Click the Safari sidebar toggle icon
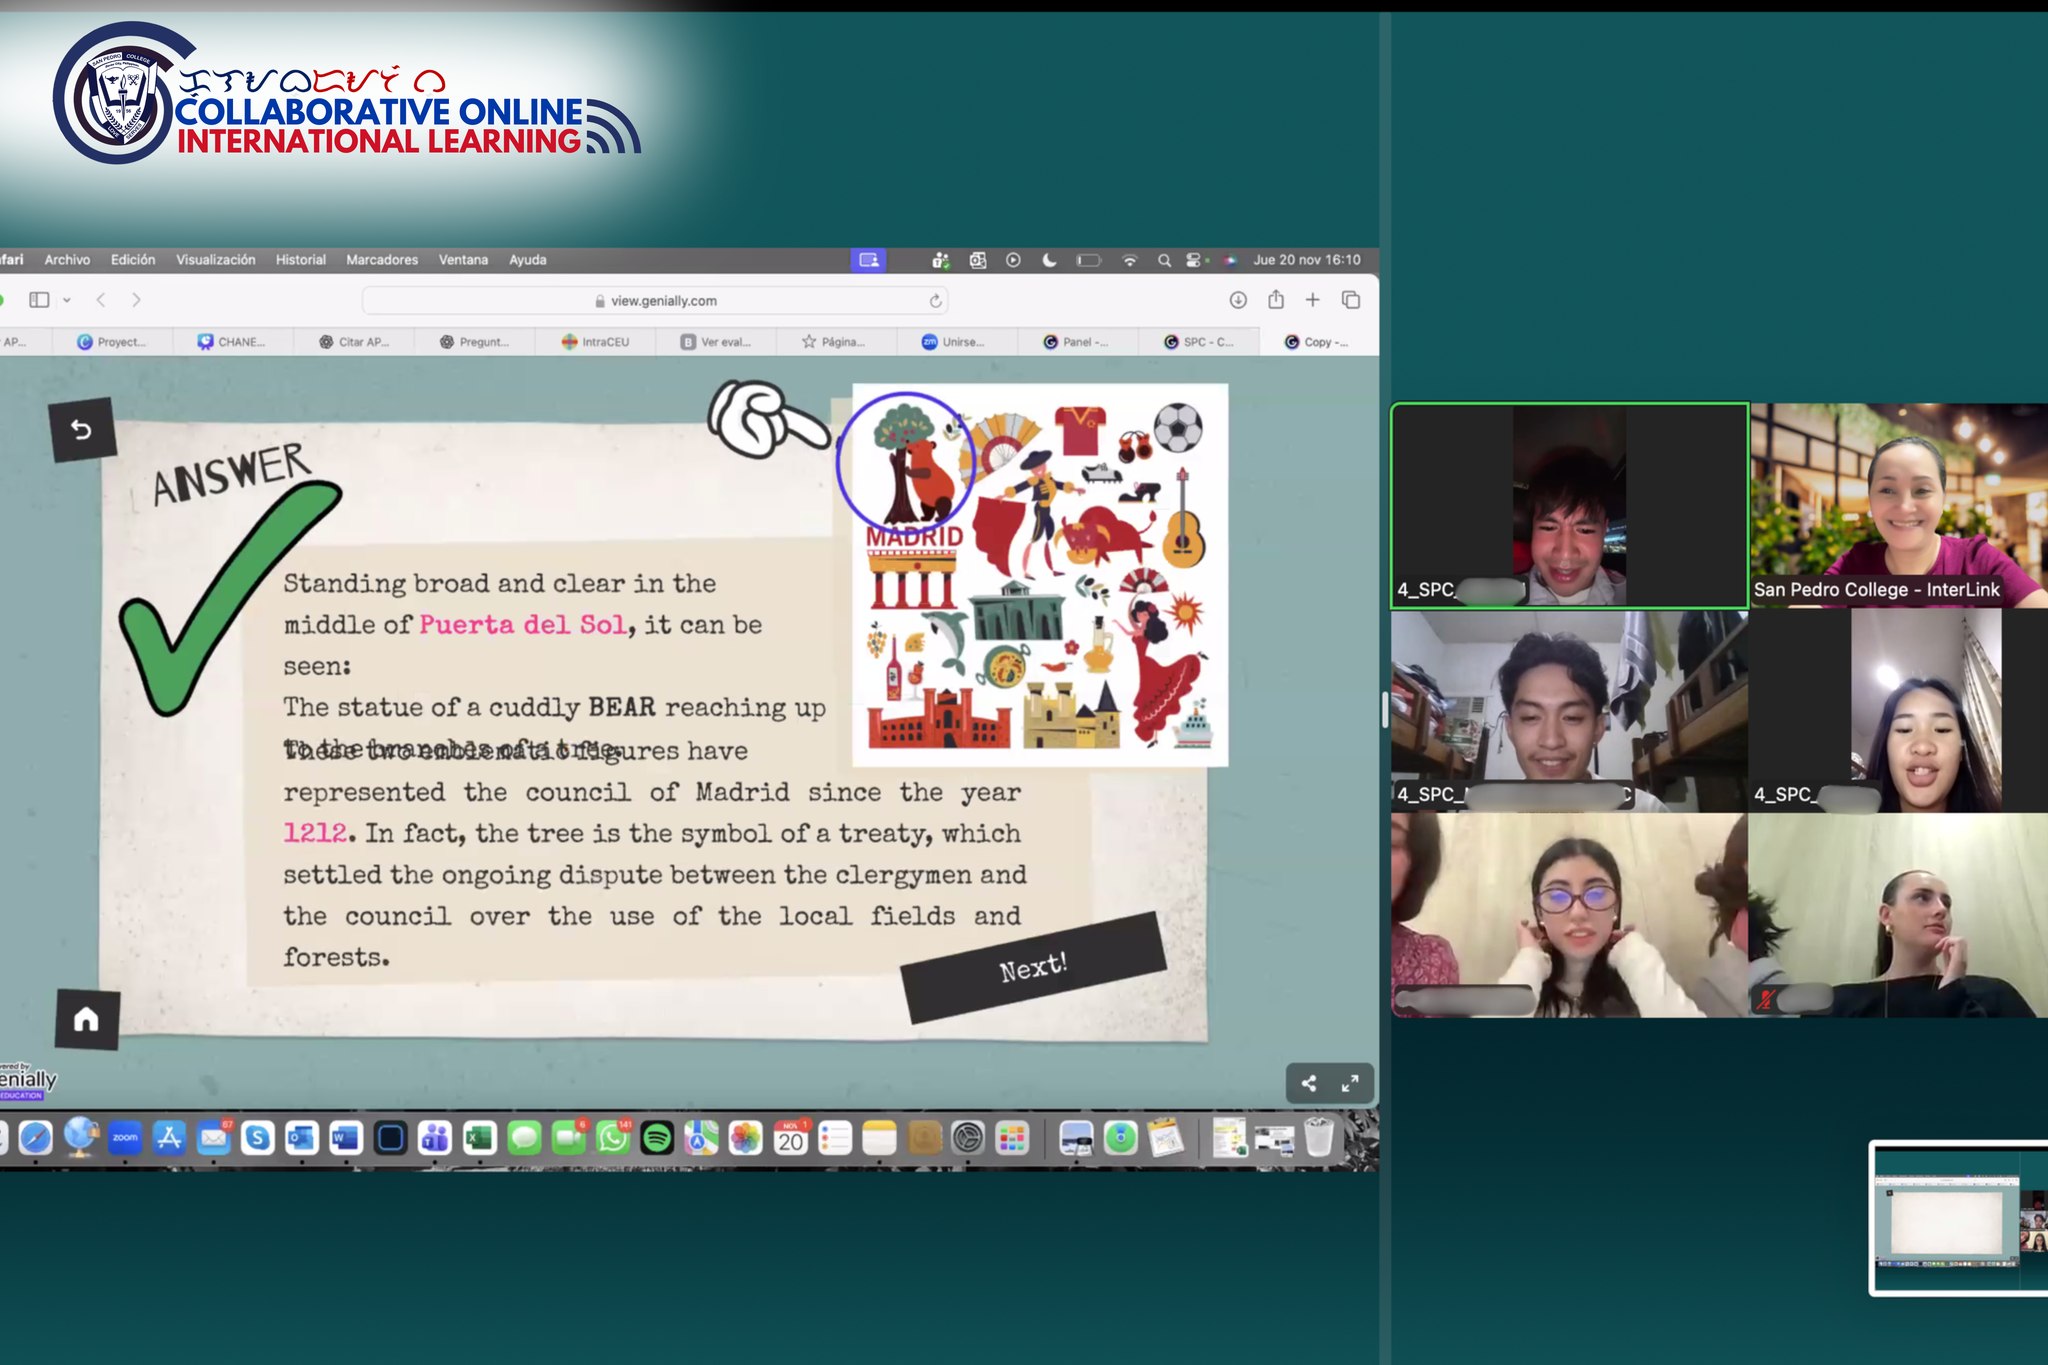This screenshot has width=2048, height=1365. pos(39,299)
